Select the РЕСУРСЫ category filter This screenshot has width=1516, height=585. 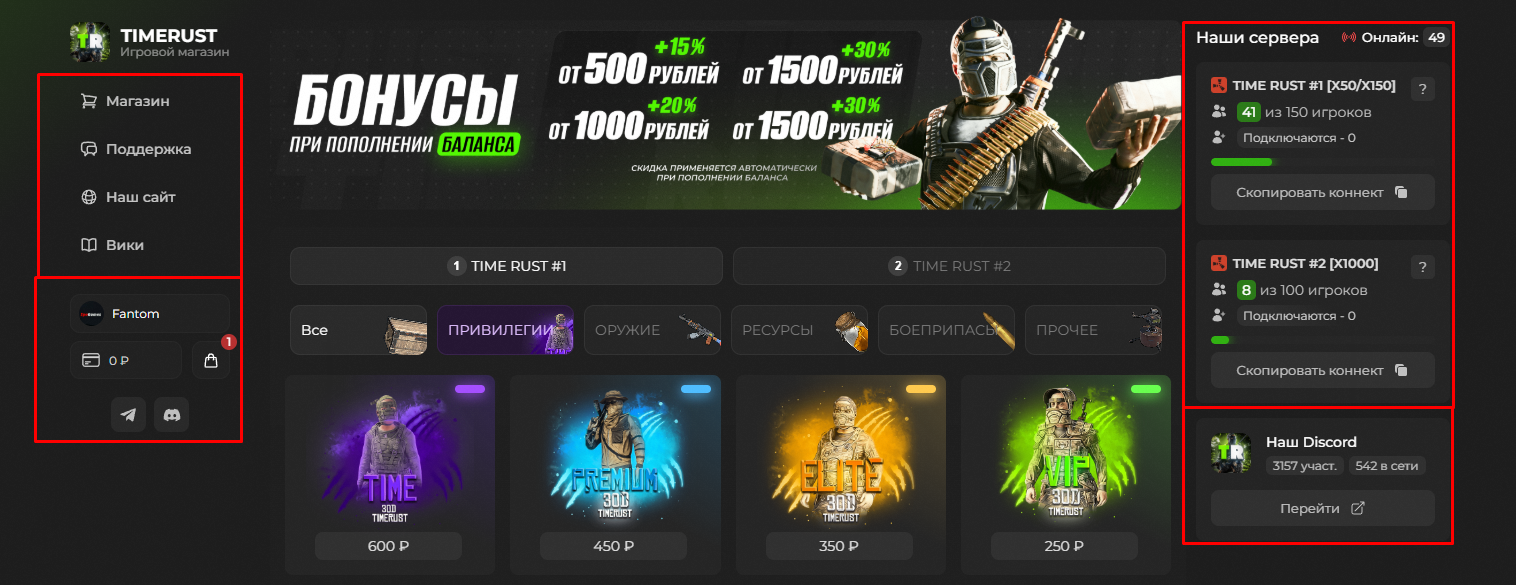tap(799, 330)
